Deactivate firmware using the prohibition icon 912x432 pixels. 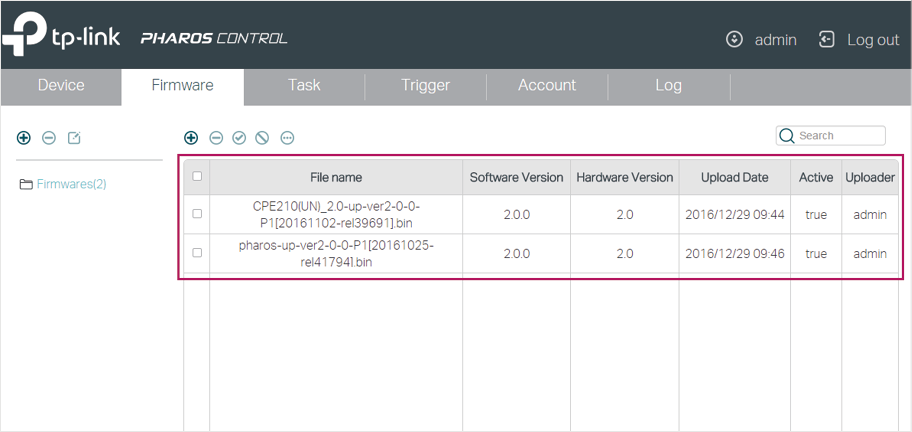coord(262,138)
